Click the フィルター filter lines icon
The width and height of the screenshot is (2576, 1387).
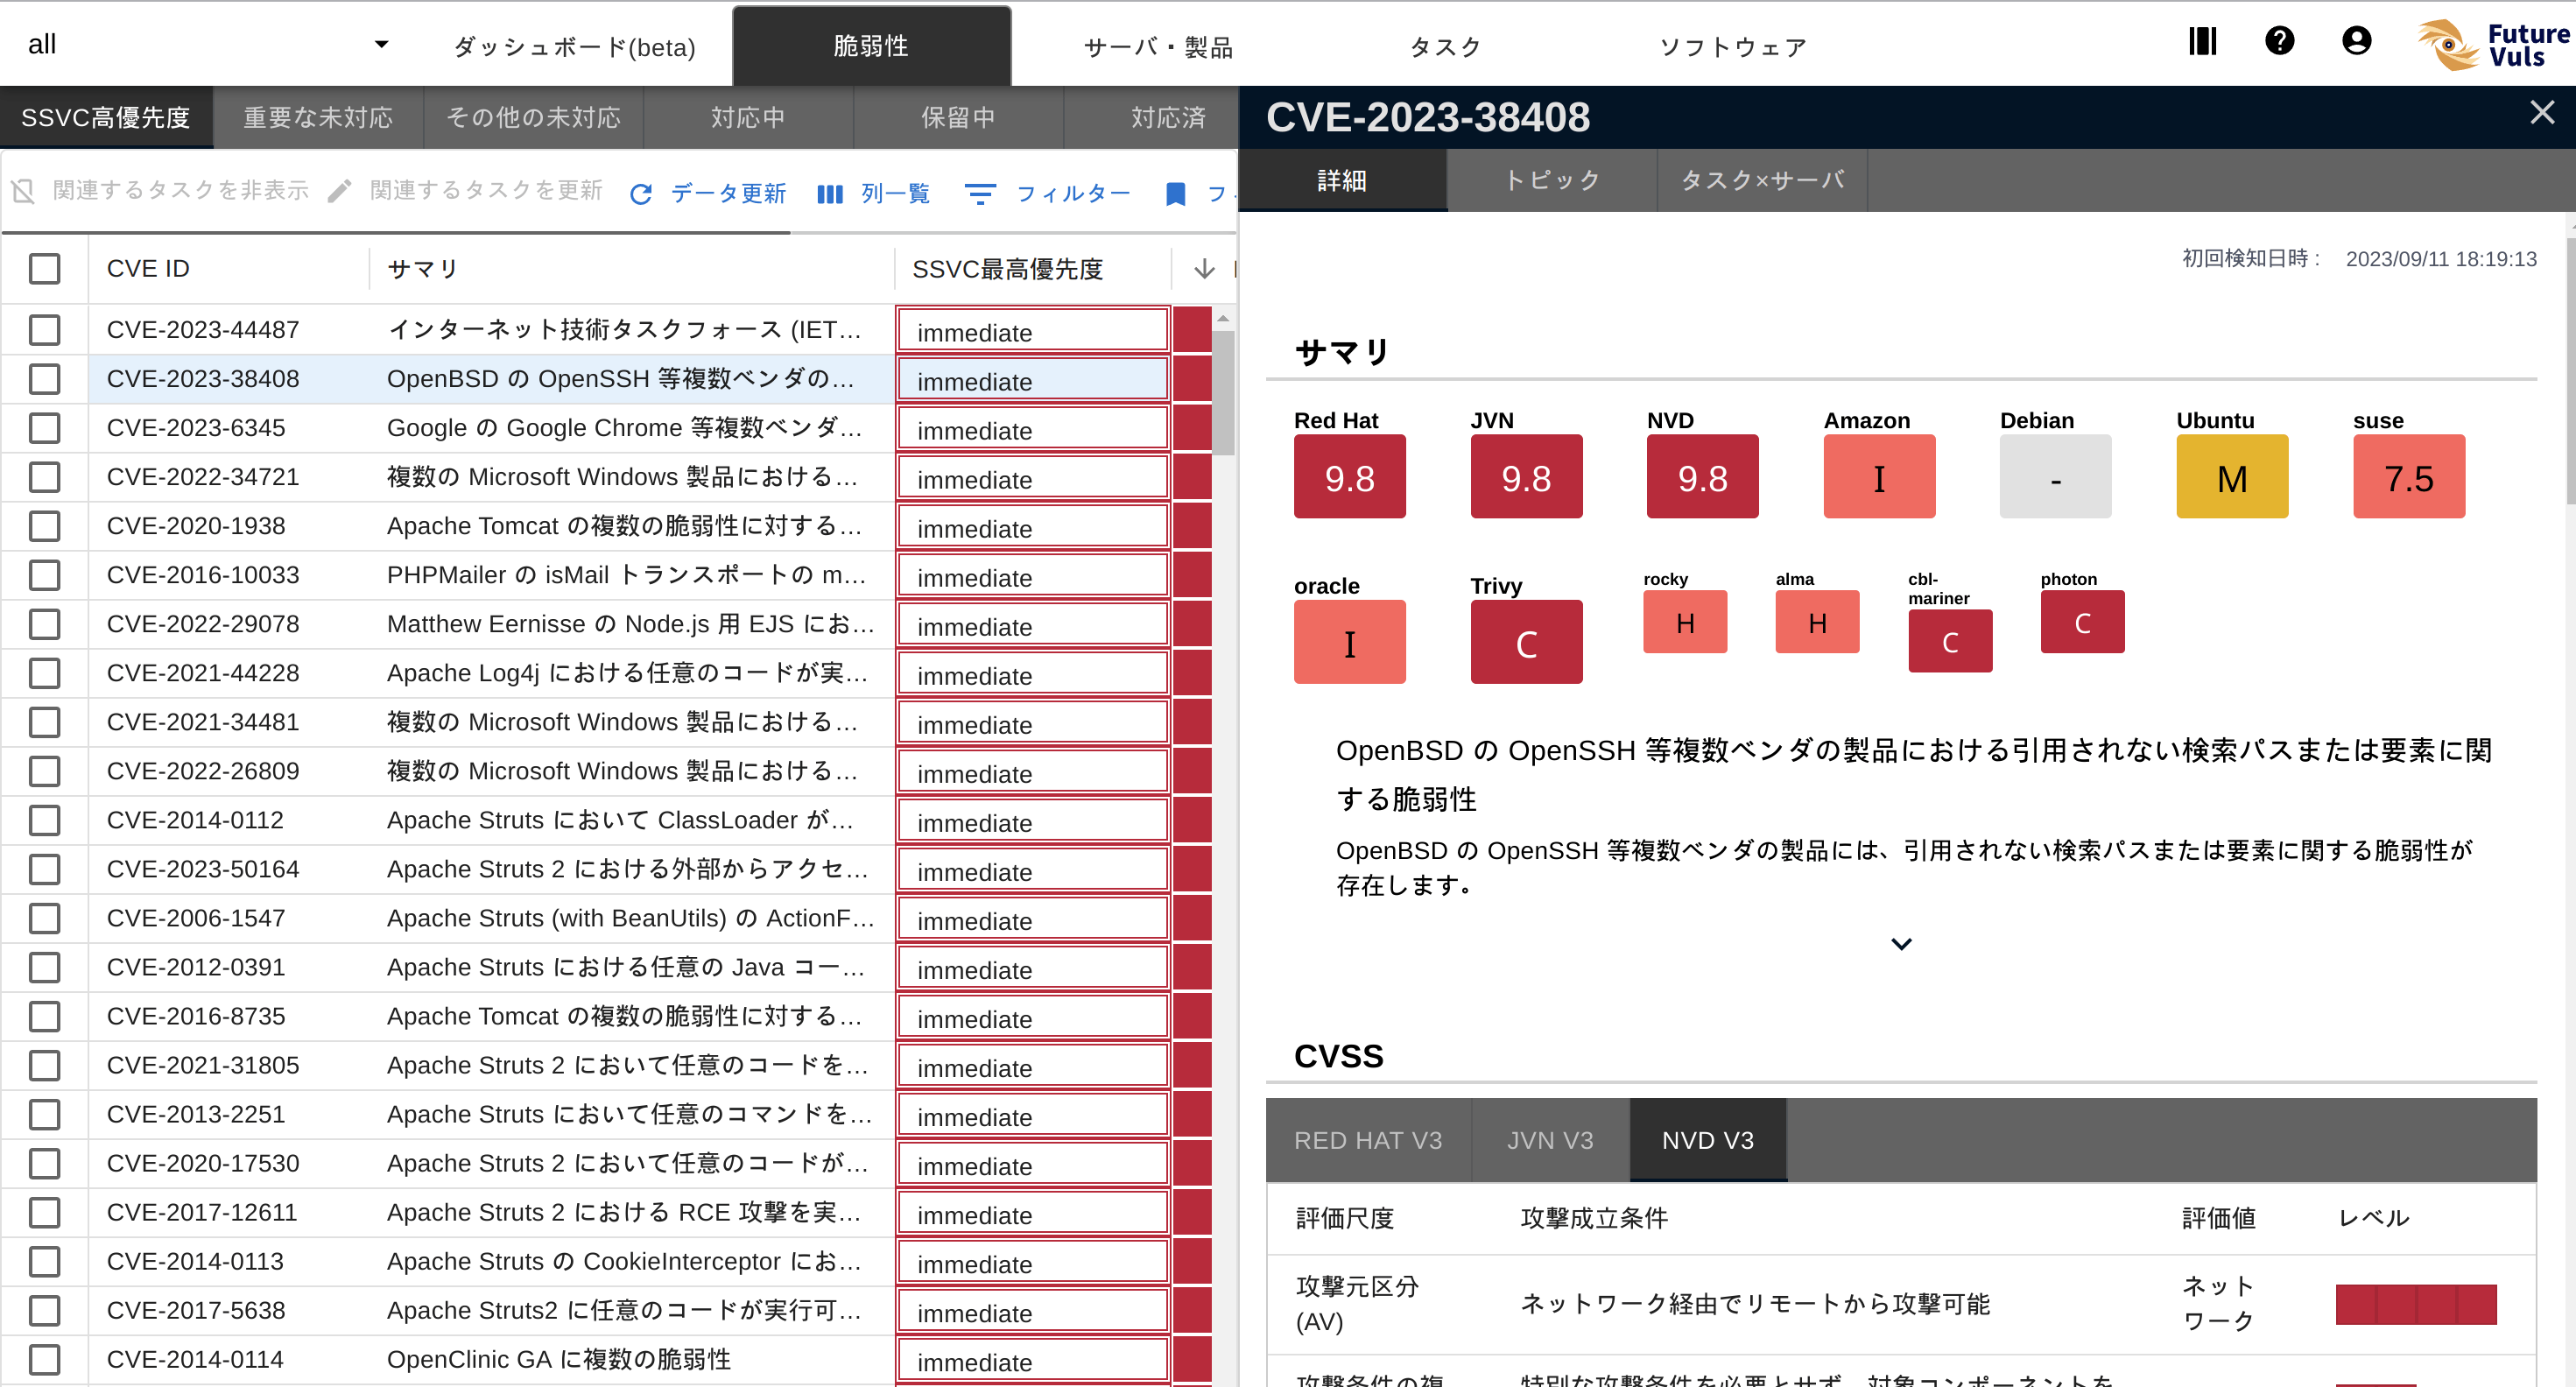[980, 194]
